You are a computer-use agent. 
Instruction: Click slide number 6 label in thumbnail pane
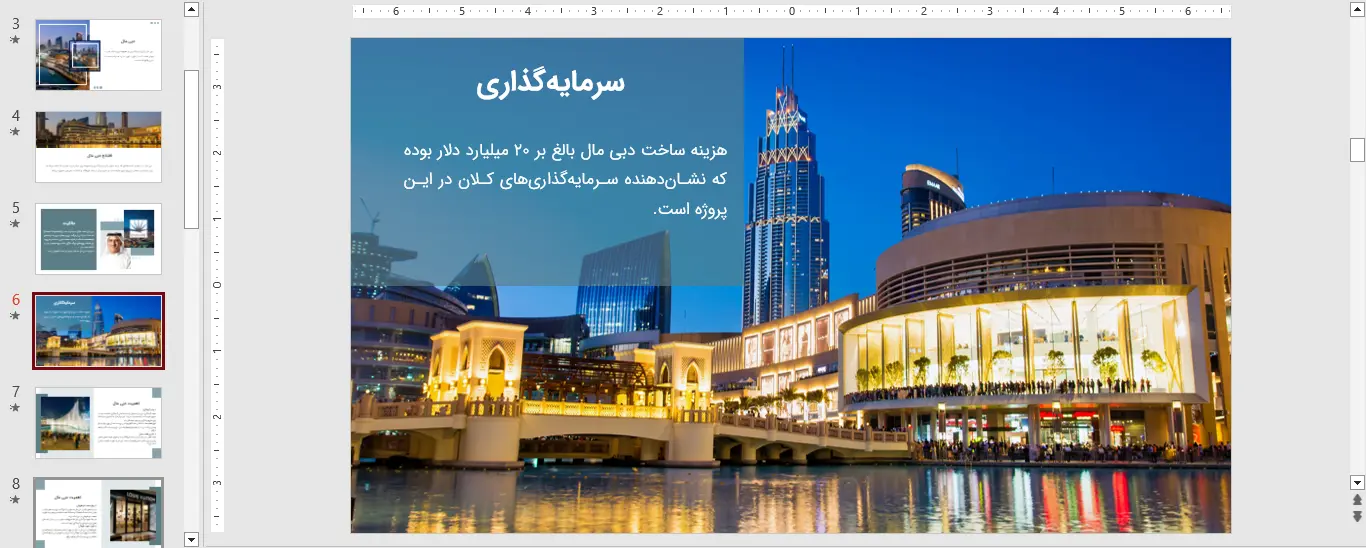(15, 300)
